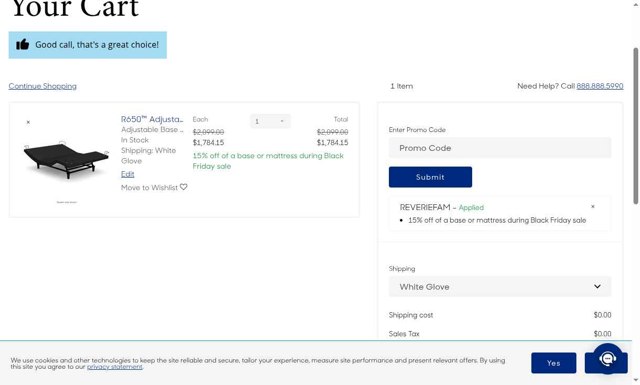This screenshot has width=640, height=385.
Task: Click the green 15% off Black Friday item text
Action: [x=268, y=161]
